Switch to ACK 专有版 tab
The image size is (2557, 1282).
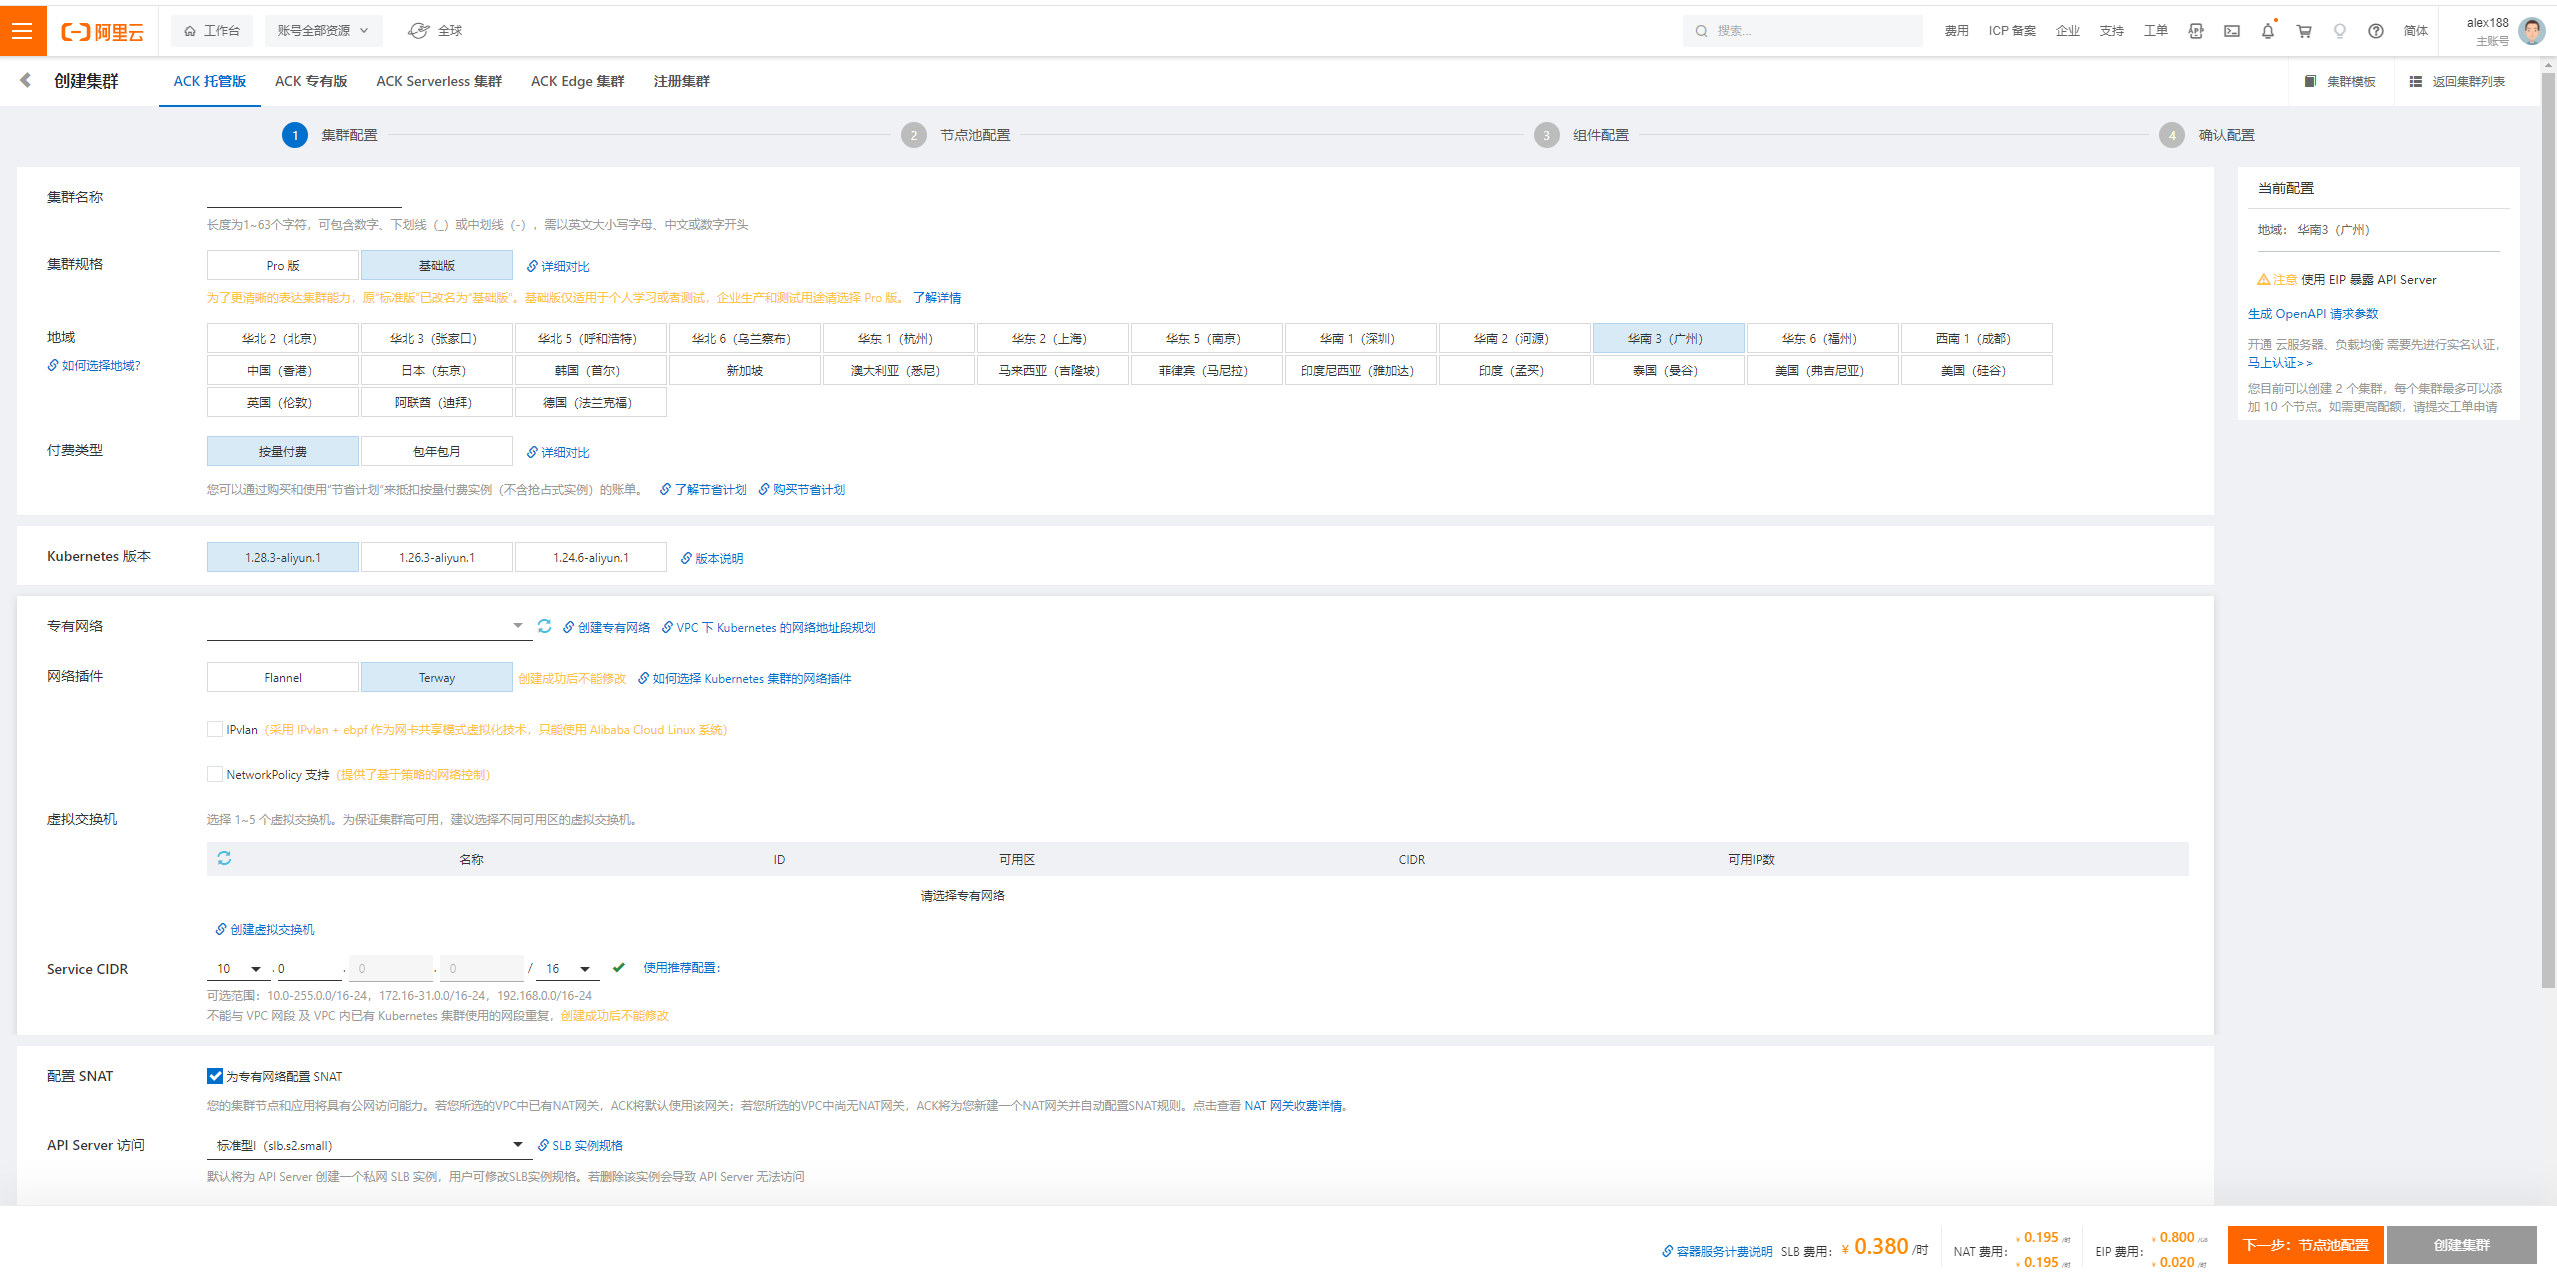click(311, 81)
